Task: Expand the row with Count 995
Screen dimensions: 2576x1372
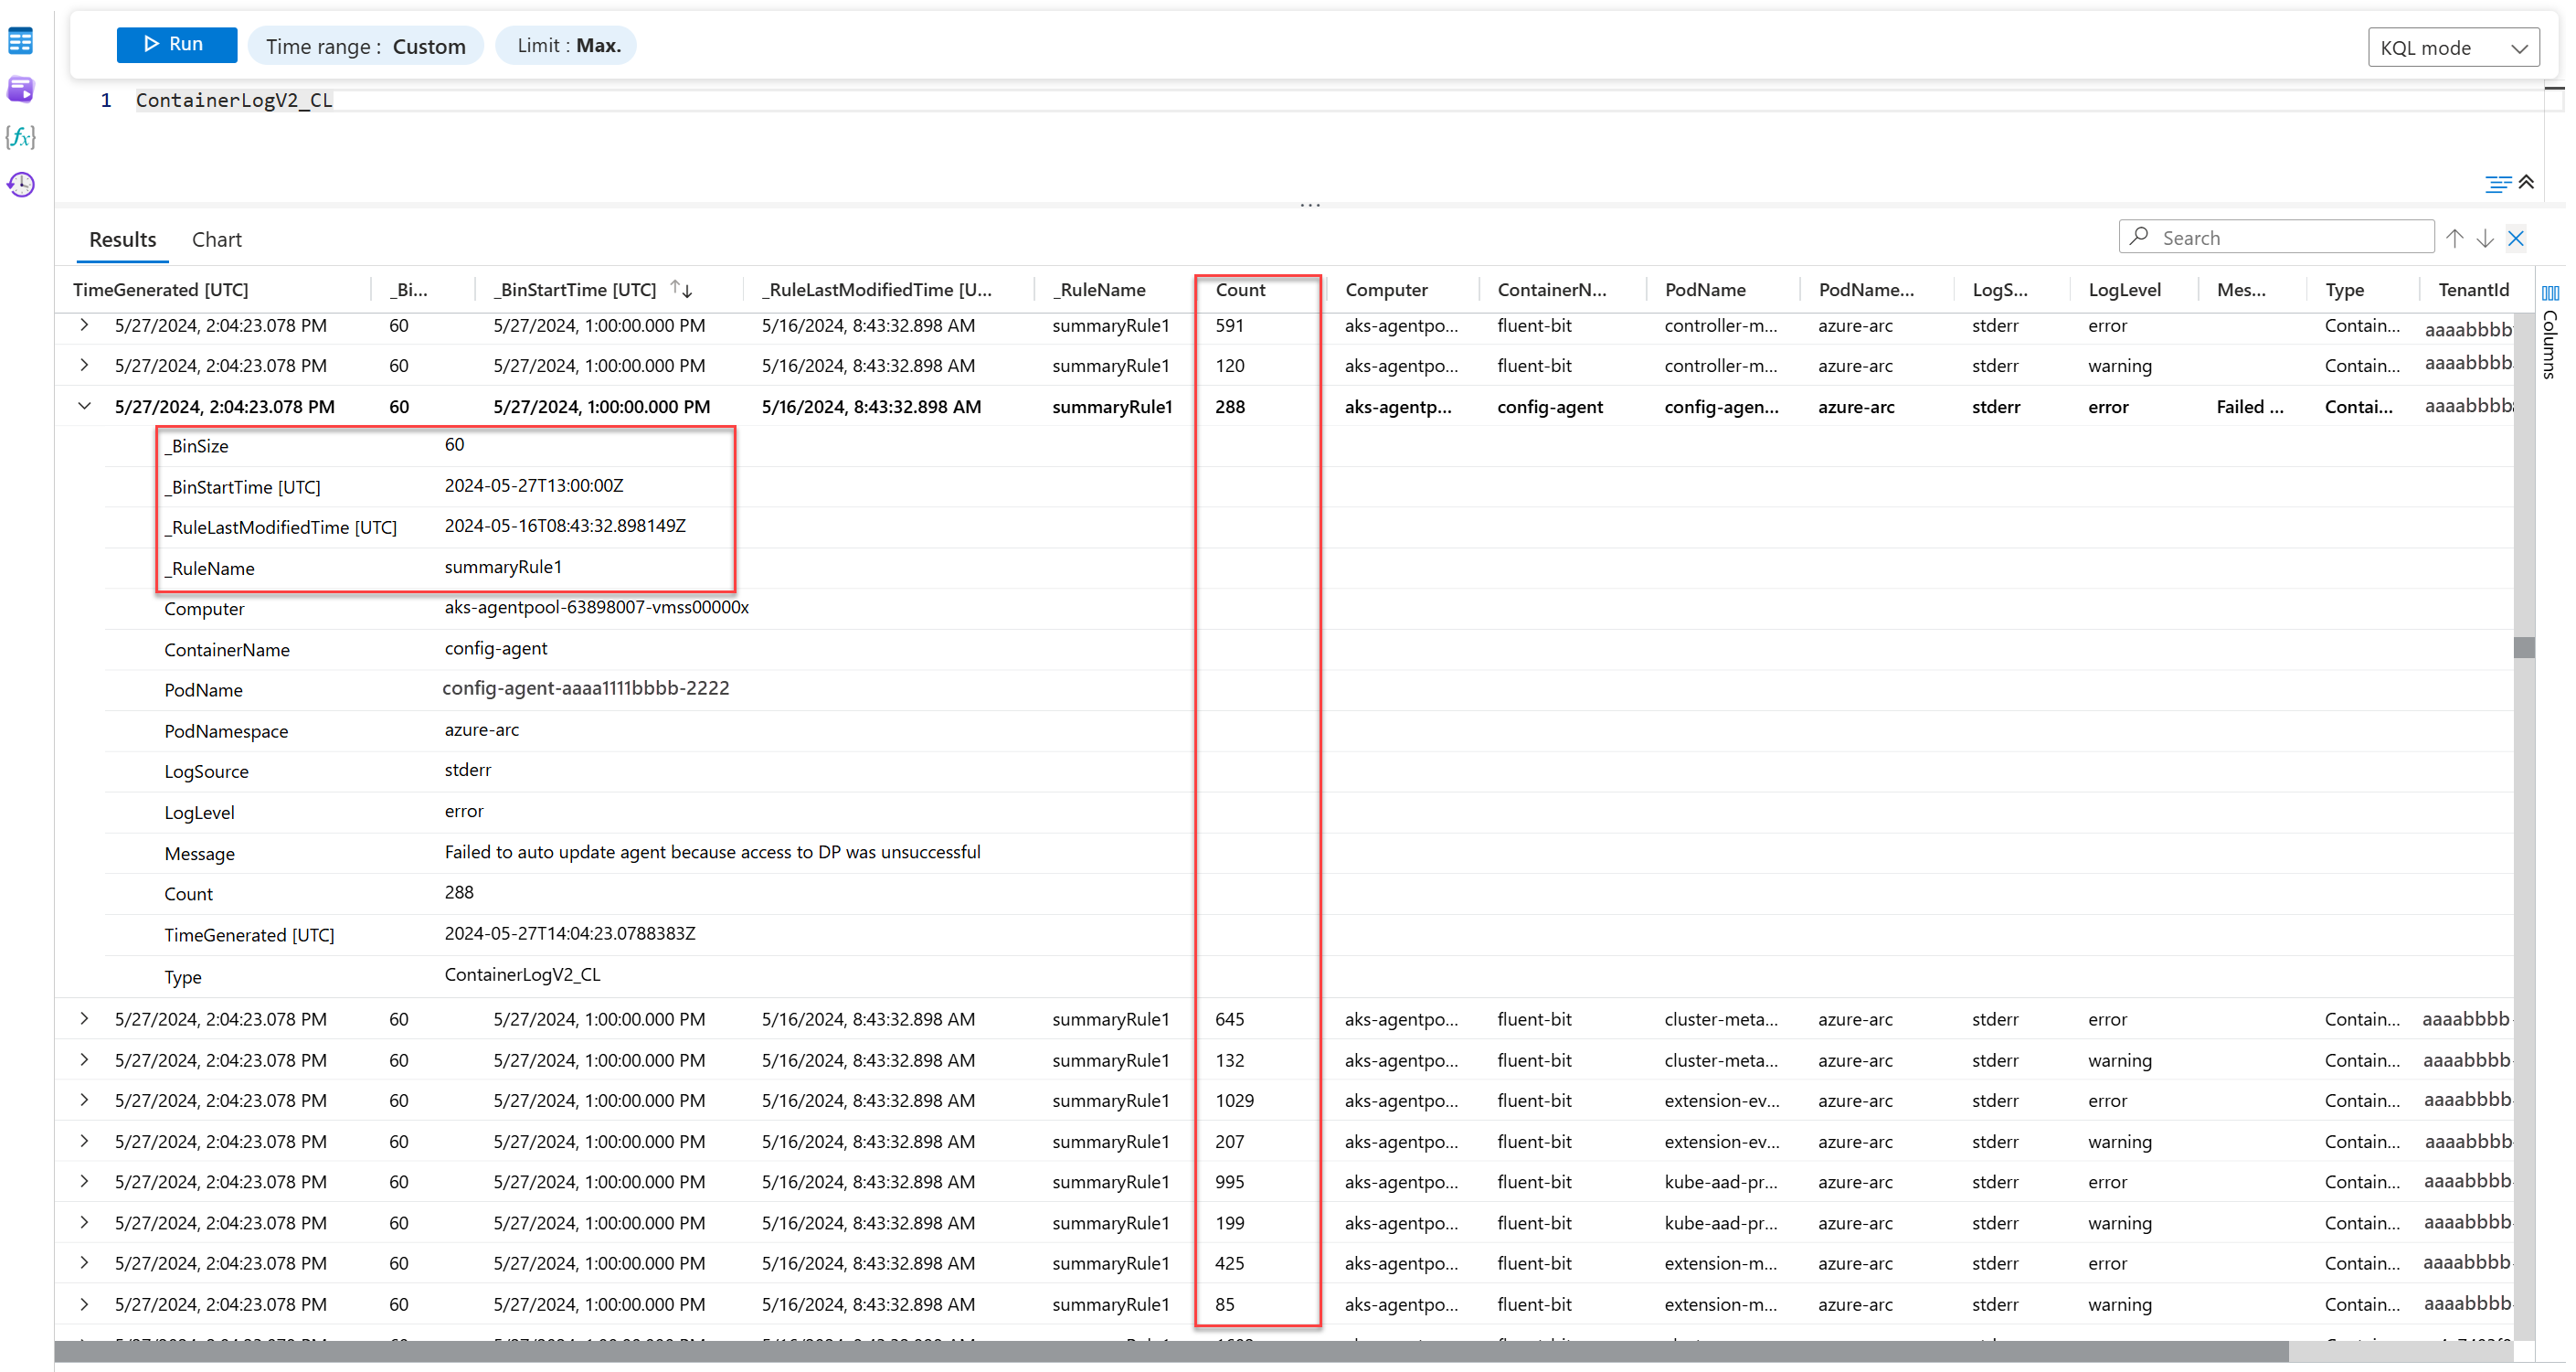Action: coord(84,1182)
